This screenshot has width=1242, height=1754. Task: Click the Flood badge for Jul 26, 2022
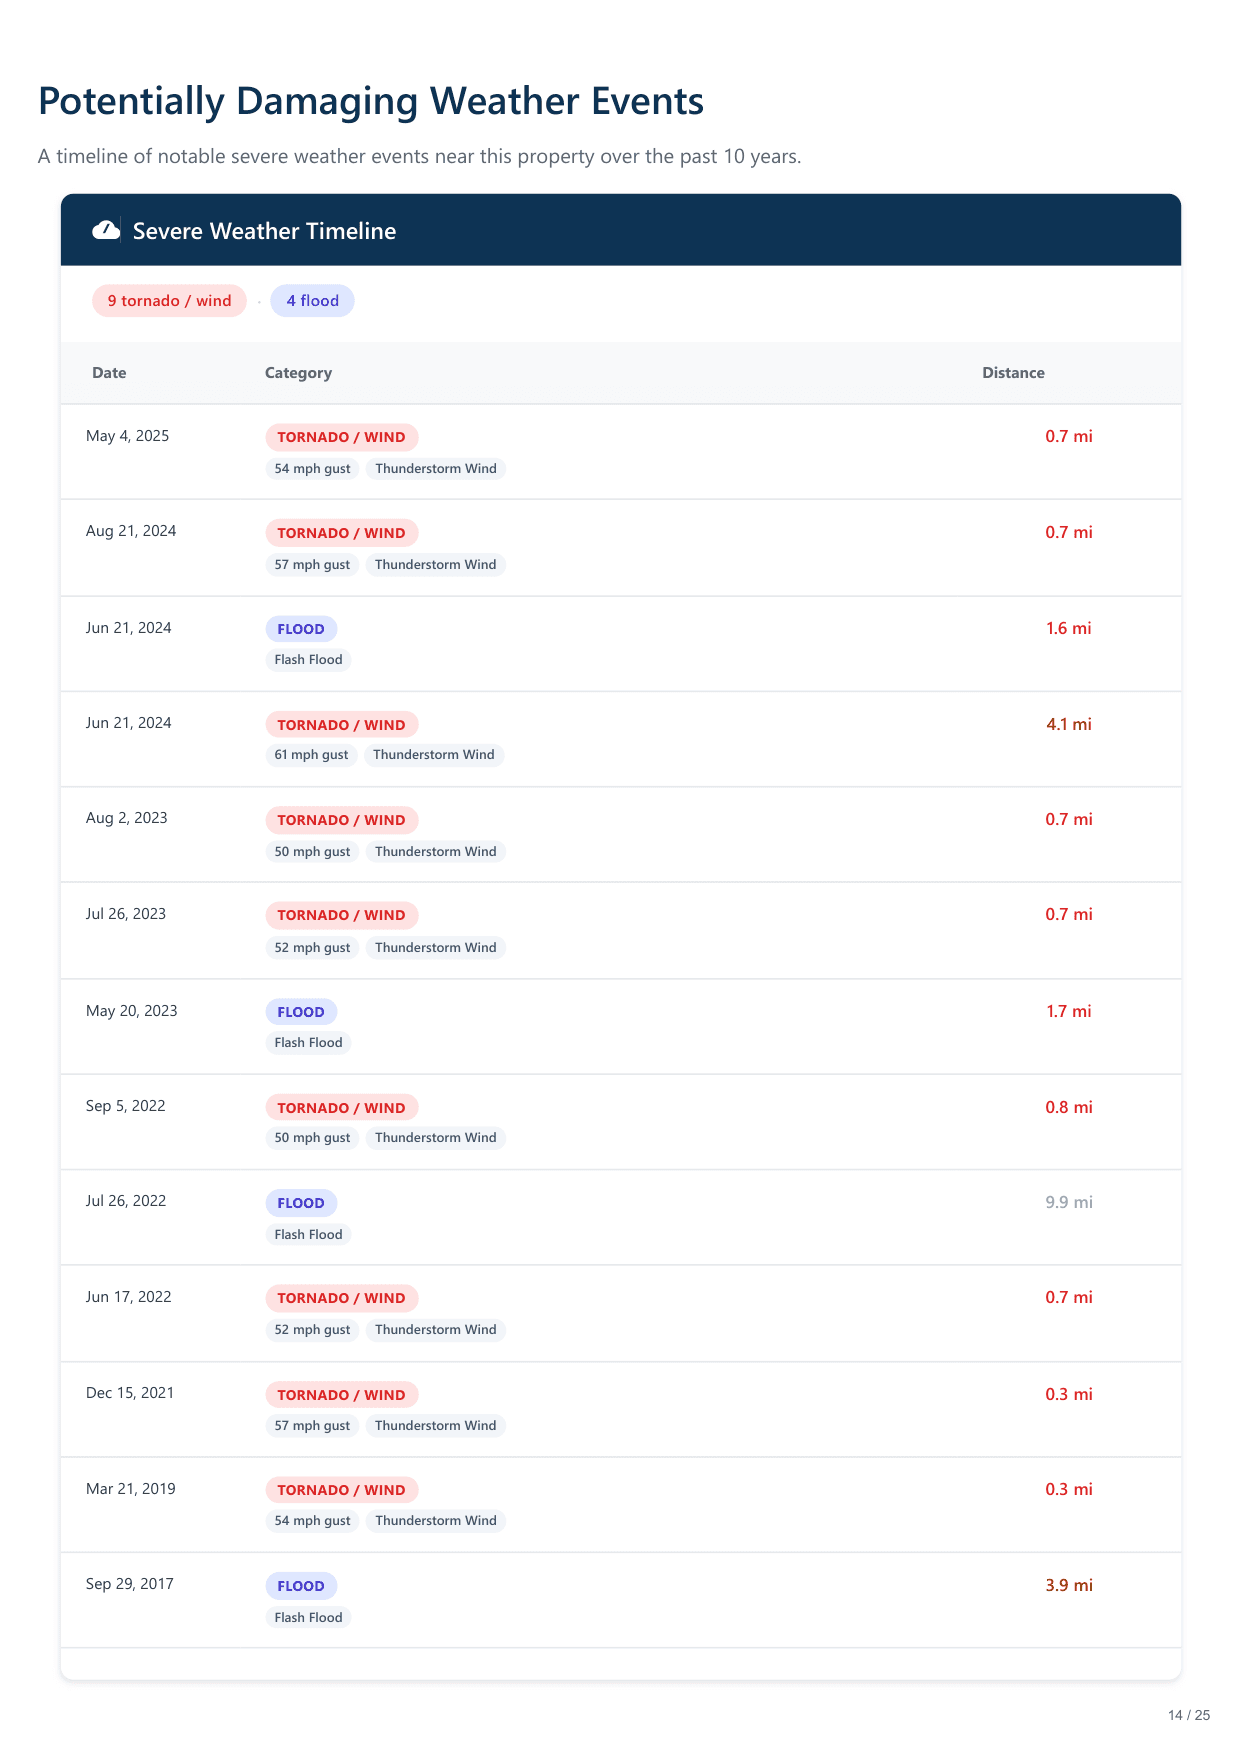coord(301,1203)
